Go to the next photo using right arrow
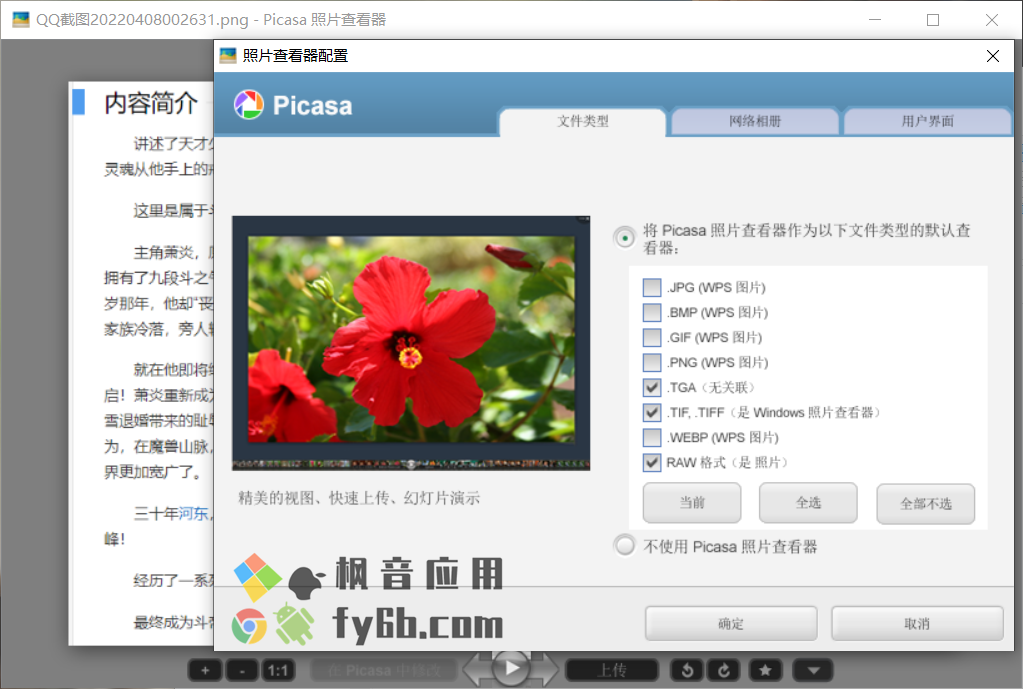 [545, 669]
